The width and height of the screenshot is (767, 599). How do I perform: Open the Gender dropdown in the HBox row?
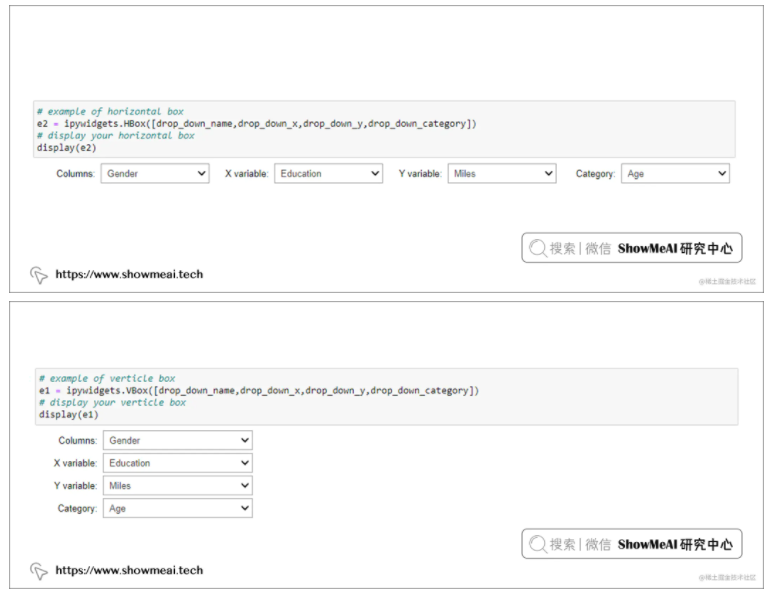[155, 174]
